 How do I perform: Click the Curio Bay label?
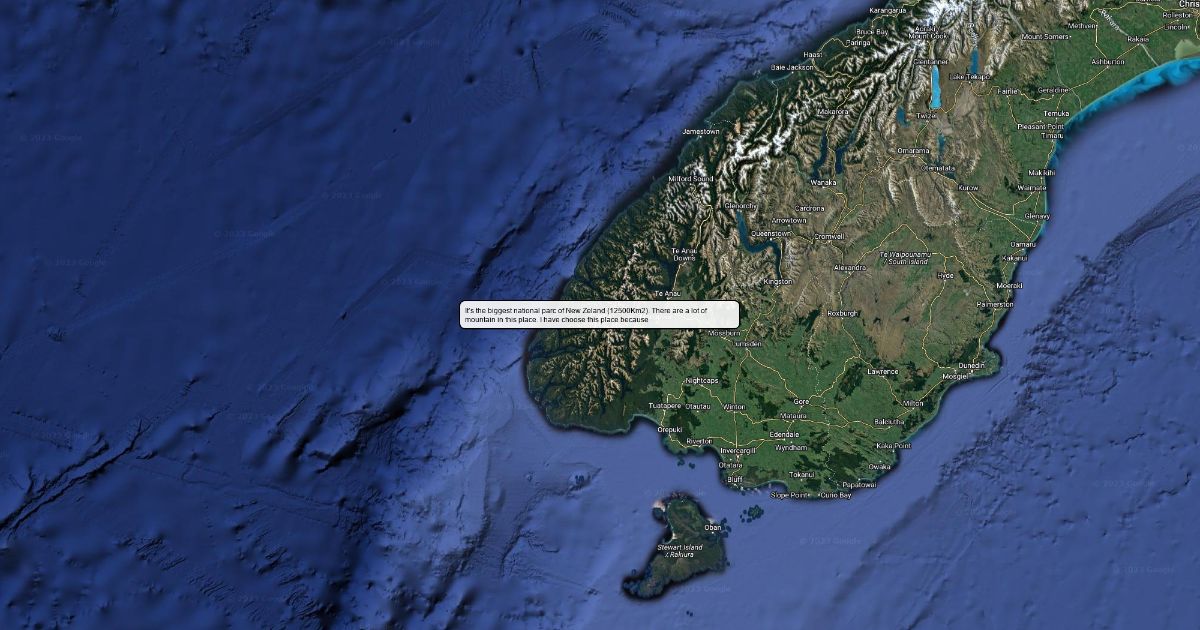point(835,495)
